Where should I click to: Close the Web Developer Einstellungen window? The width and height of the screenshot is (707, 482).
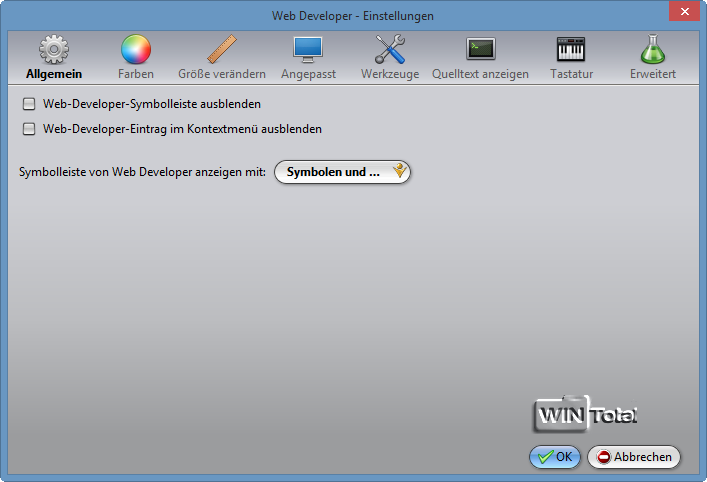coord(684,11)
